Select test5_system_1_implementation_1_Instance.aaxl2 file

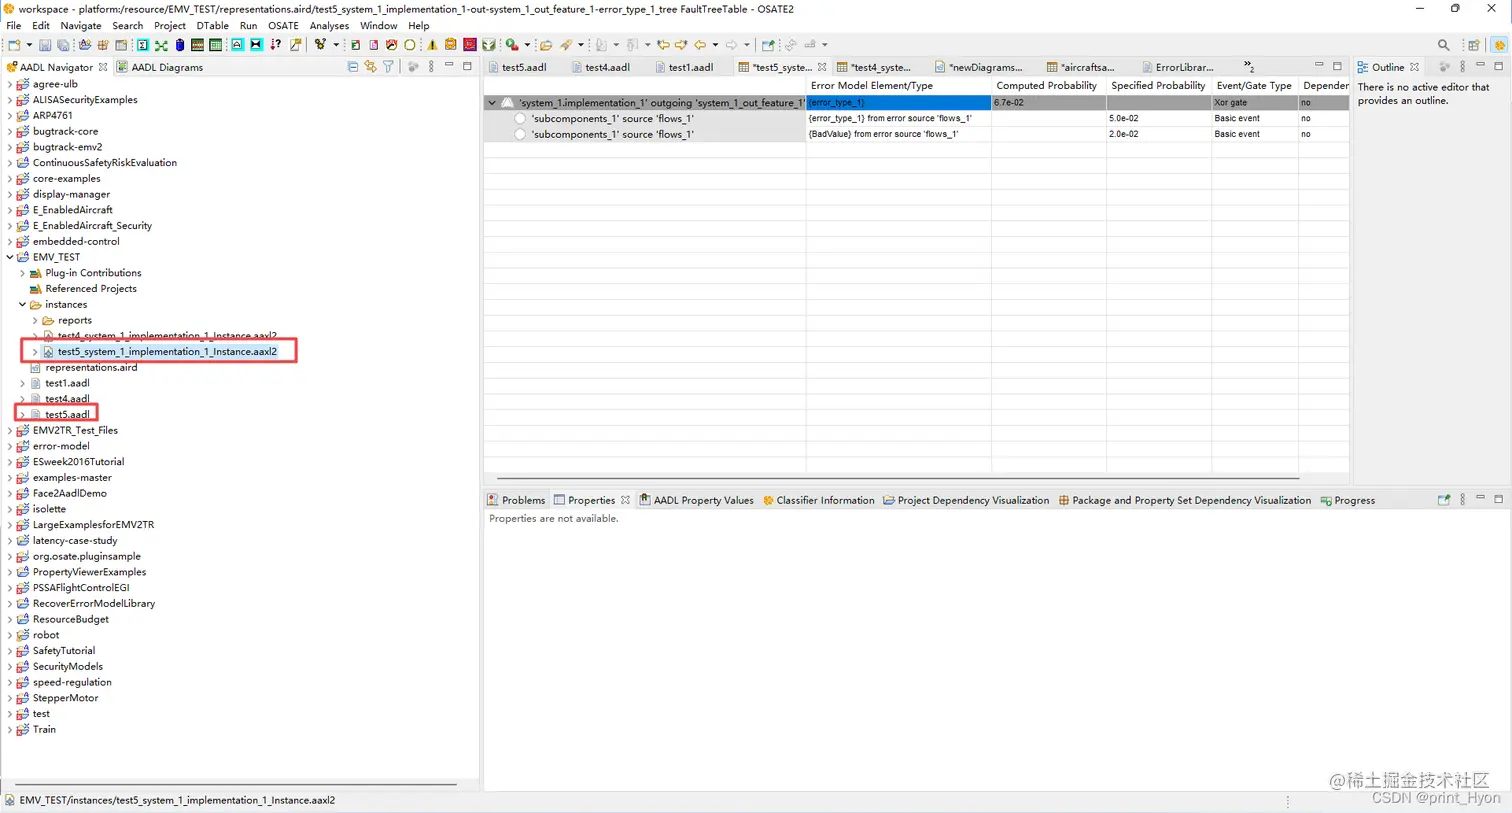point(167,352)
